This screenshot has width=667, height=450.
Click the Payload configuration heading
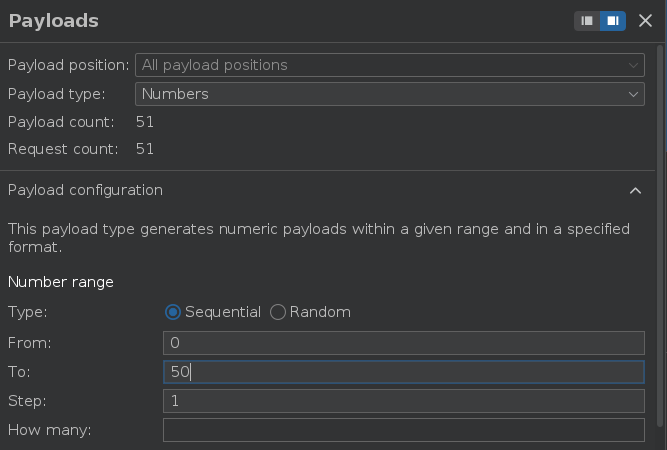pos(85,190)
